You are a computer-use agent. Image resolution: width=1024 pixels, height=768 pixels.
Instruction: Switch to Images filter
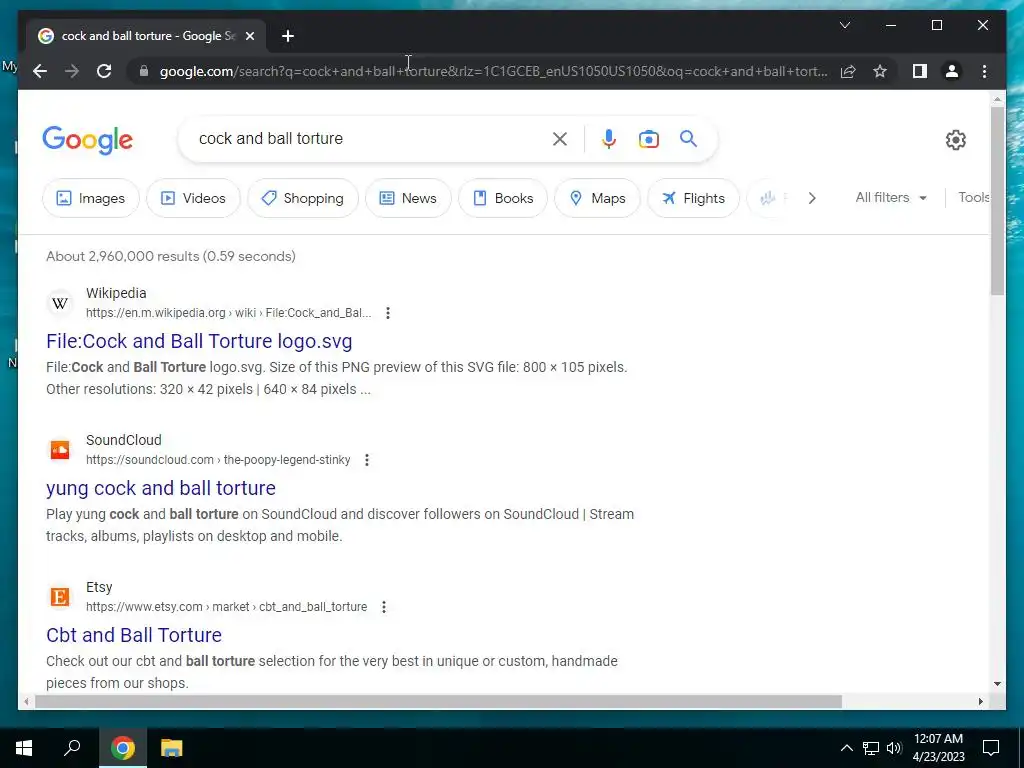[x=91, y=198]
